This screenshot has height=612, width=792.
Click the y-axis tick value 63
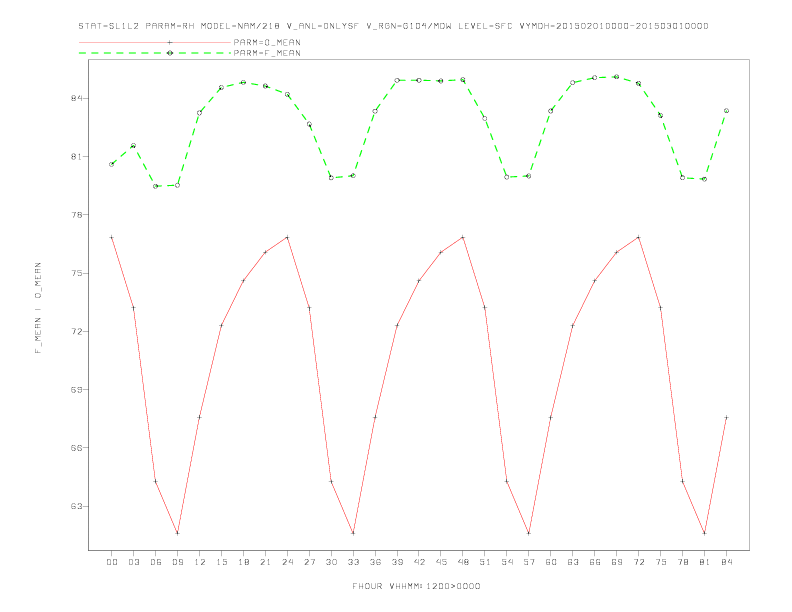point(76,506)
